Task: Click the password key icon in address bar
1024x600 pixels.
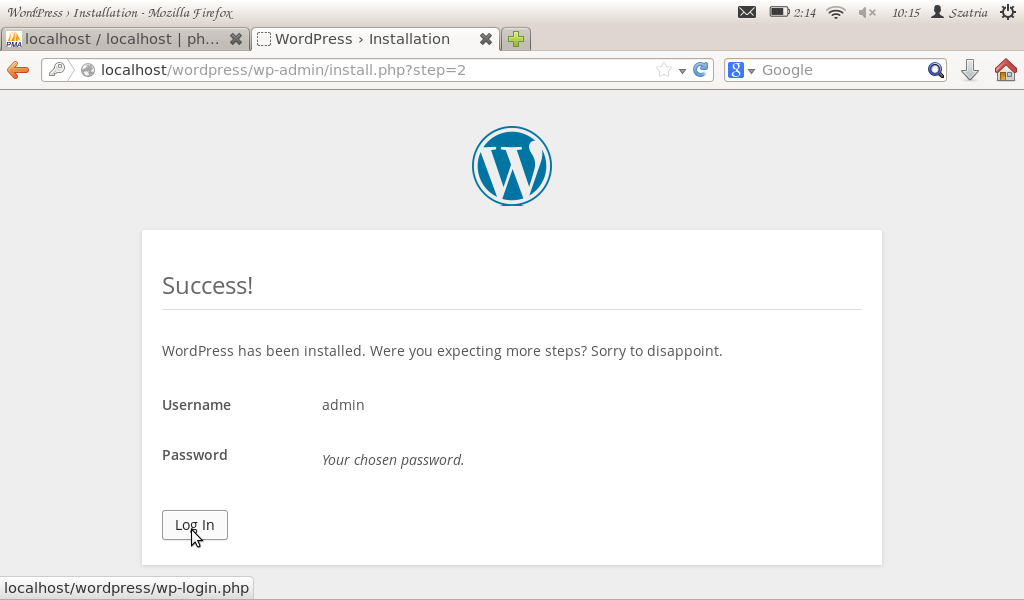Action: click(x=57, y=69)
